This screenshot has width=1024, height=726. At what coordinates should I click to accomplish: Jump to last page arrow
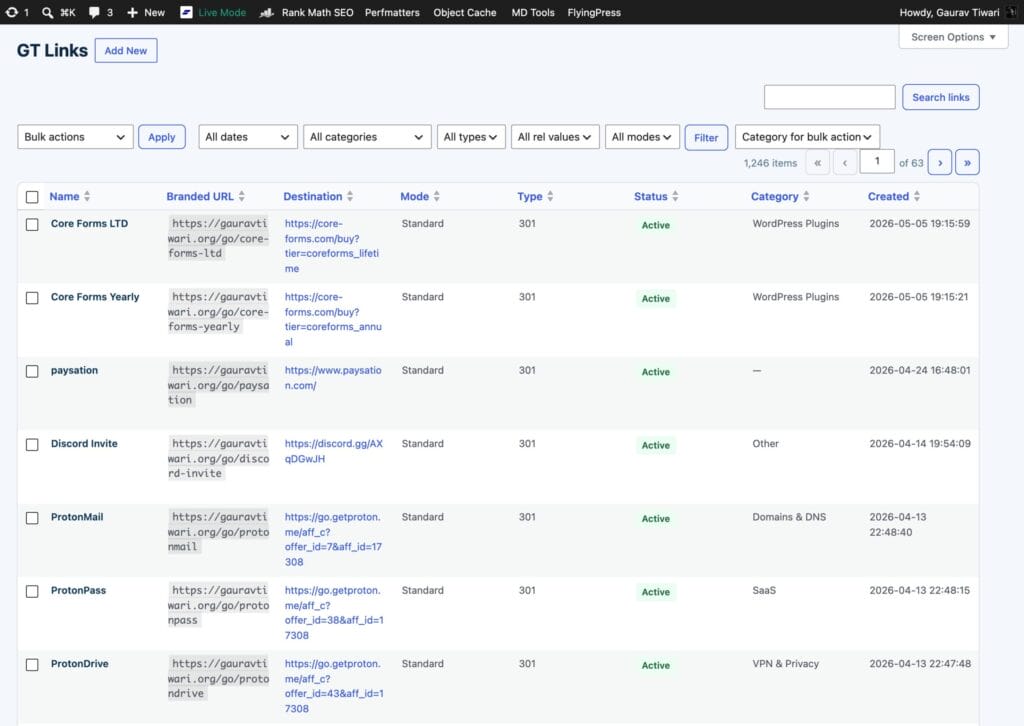coord(967,163)
